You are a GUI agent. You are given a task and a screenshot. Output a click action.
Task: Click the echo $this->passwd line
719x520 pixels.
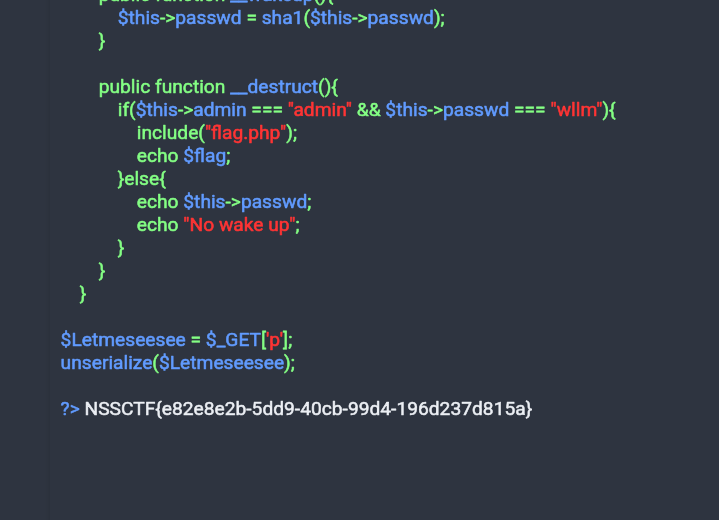[224, 202]
